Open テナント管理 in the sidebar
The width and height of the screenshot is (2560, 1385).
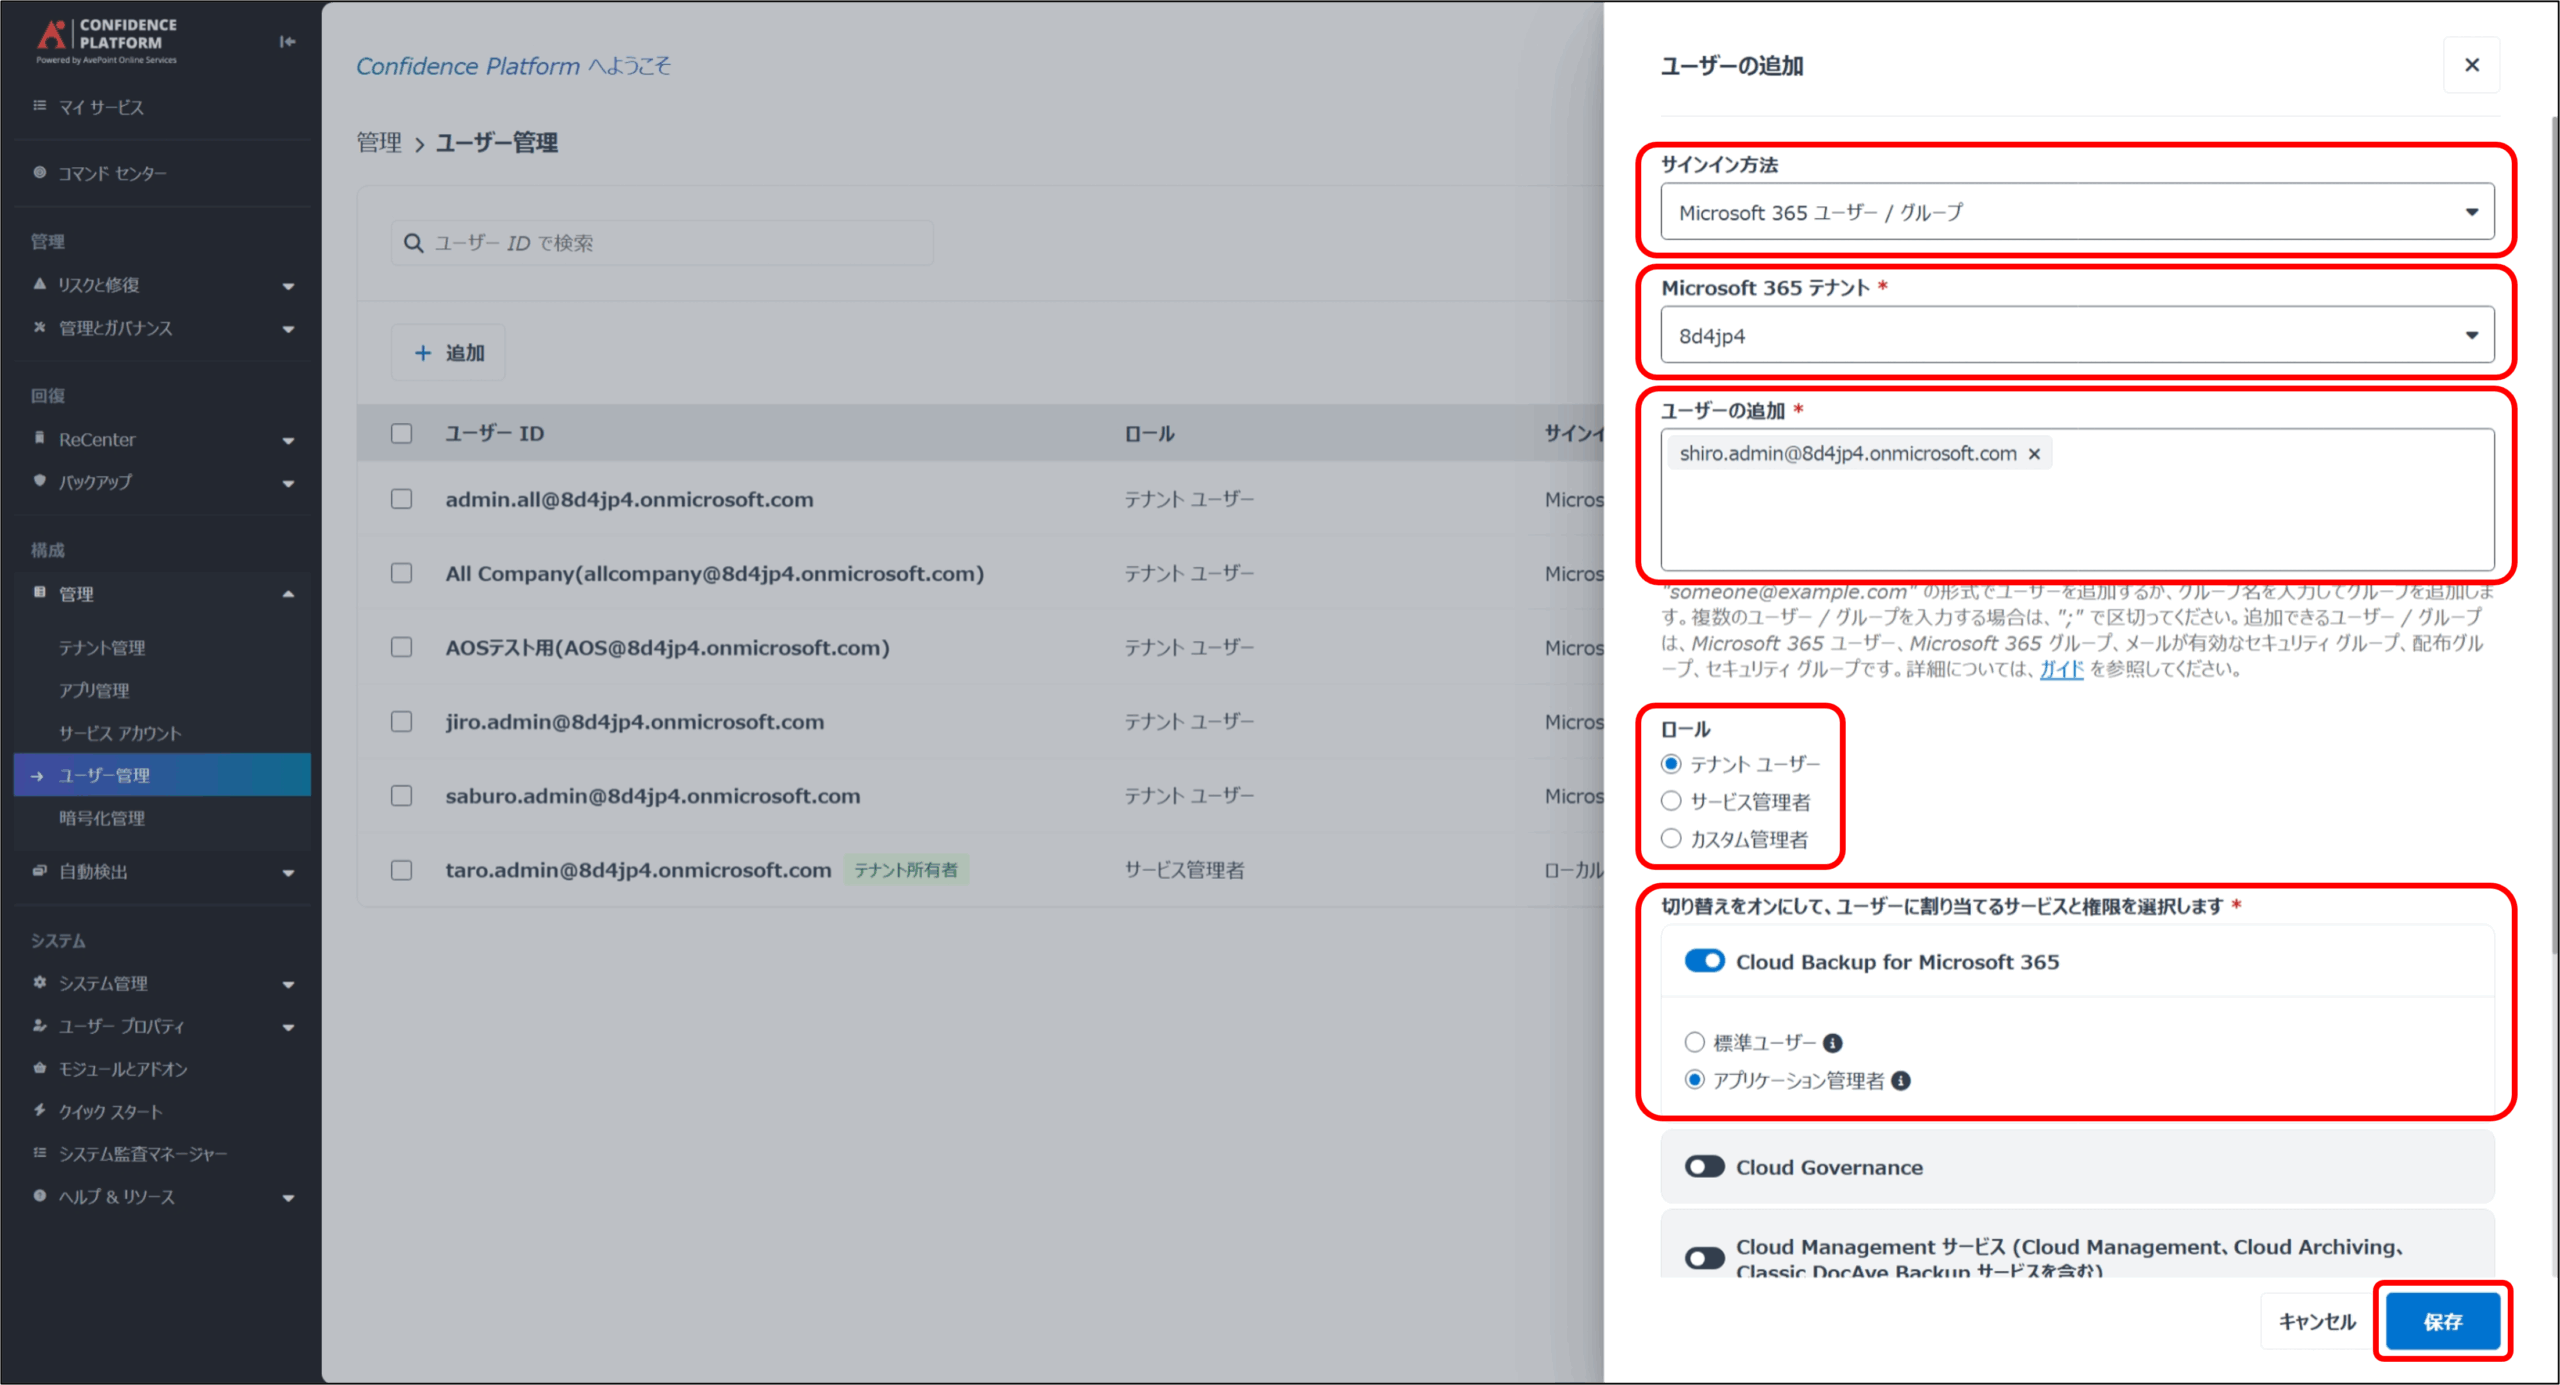click(x=102, y=648)
